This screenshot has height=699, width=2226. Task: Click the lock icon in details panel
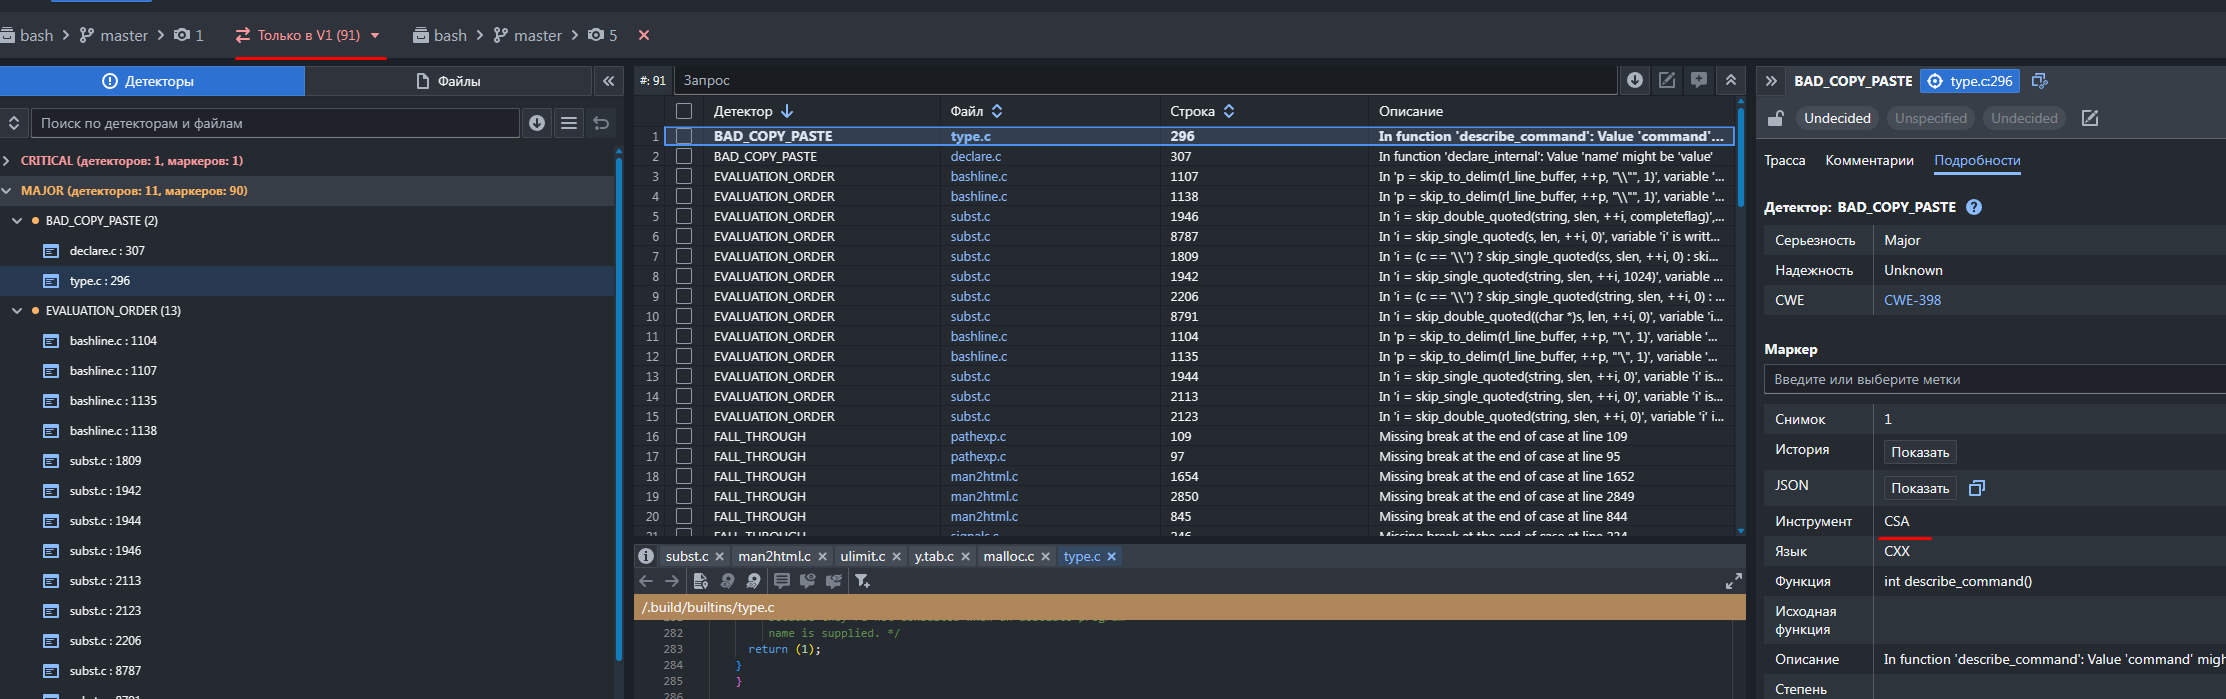(x=1776, y=118)
